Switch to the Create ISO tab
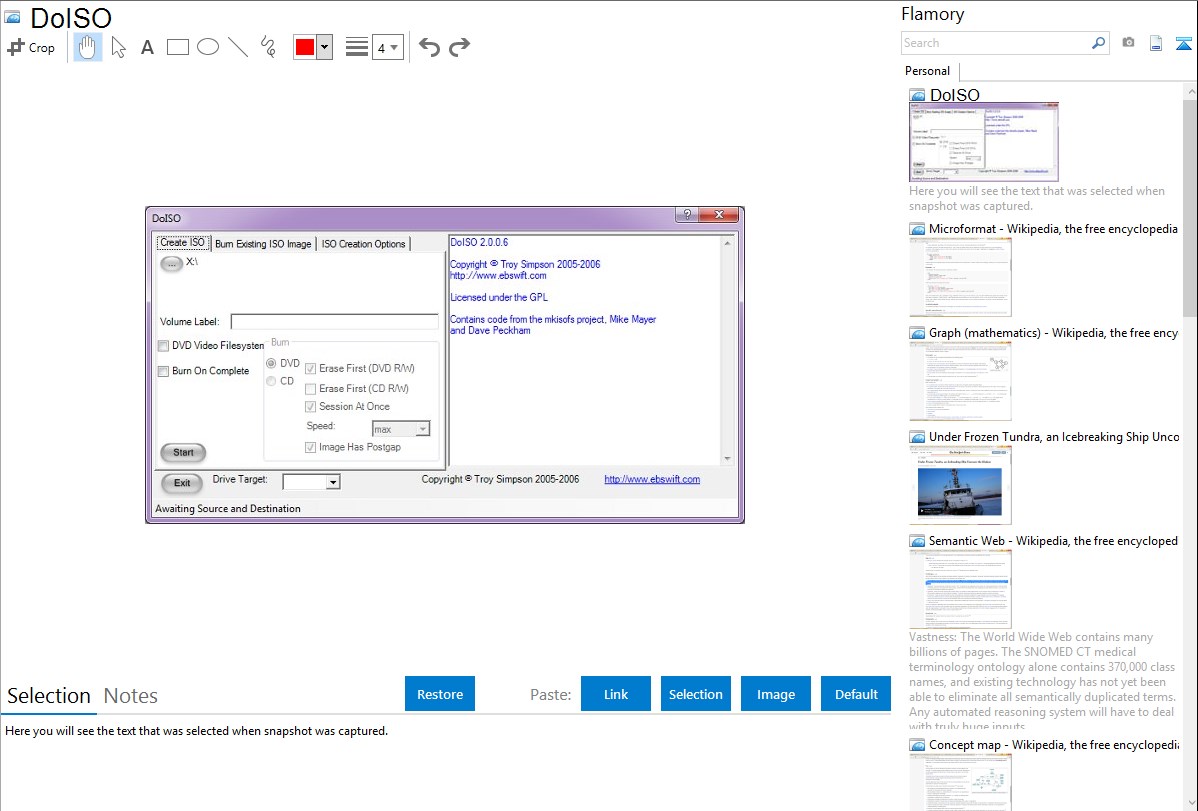Viewport: 1198px width, 811px height. tap(183, 242)
